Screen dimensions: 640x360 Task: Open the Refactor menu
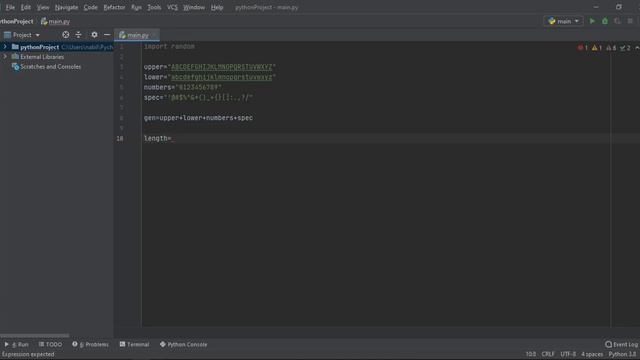coord(114,7)
